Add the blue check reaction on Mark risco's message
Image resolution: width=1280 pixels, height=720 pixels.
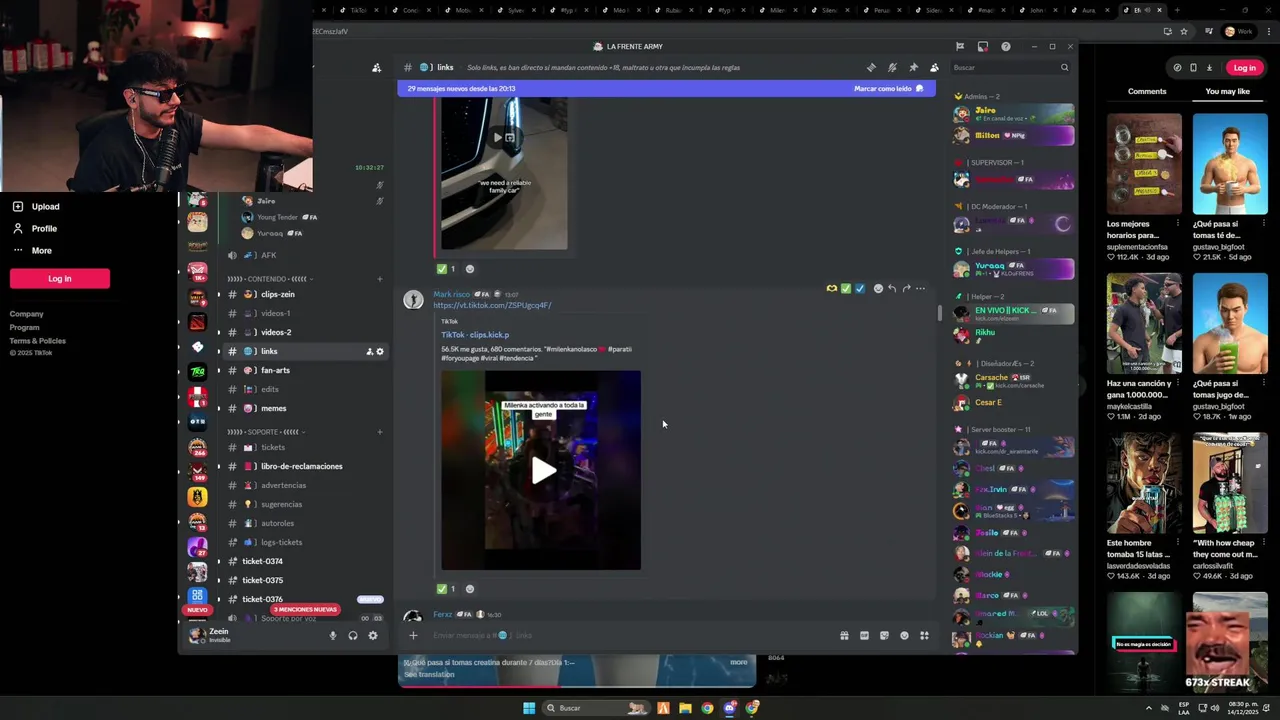pyautogui.click(x=860, y=288)
